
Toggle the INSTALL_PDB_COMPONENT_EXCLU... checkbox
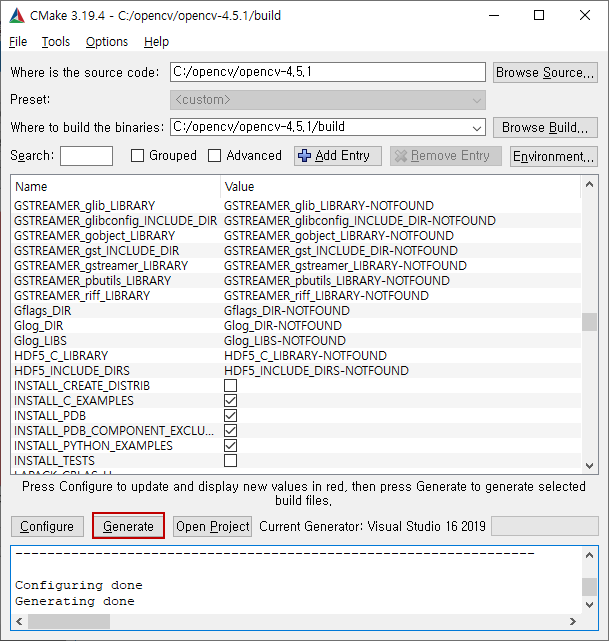point(231,430)
